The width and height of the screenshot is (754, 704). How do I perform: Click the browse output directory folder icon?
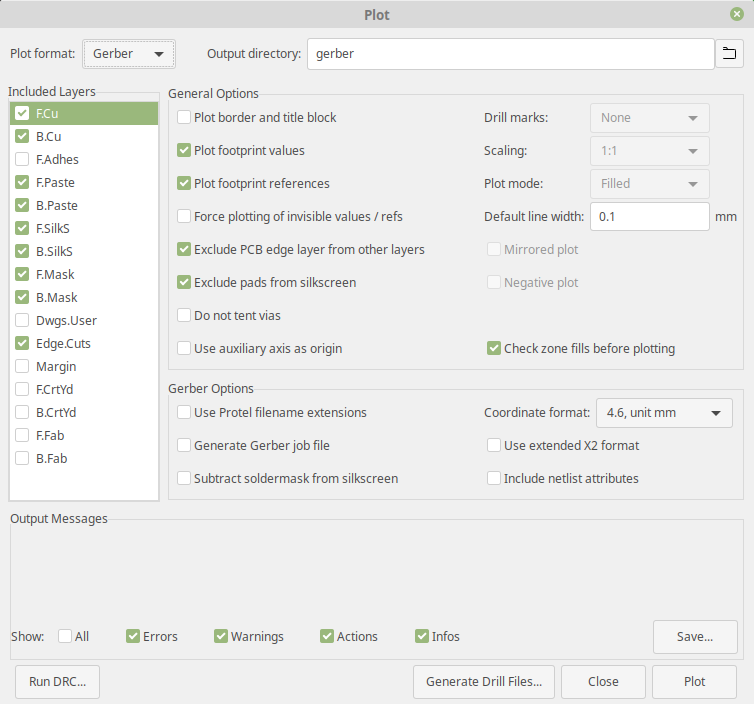pos(729,54)
